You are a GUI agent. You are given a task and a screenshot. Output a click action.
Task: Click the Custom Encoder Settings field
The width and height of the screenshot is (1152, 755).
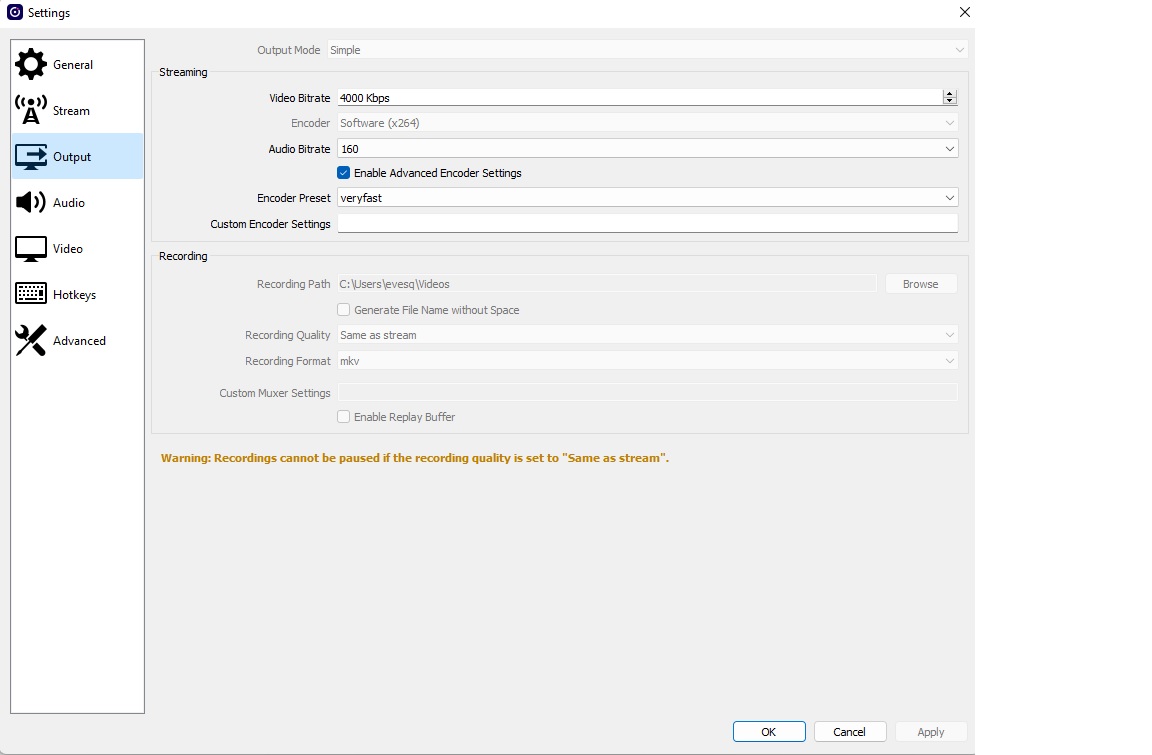point(647,224)
